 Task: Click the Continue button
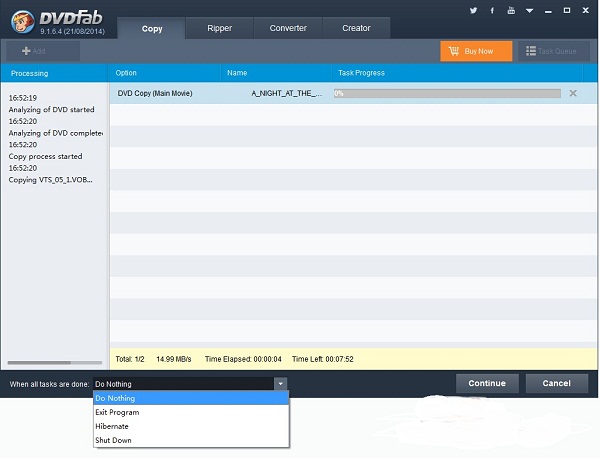pyautogui.click(x=487, y=383)
